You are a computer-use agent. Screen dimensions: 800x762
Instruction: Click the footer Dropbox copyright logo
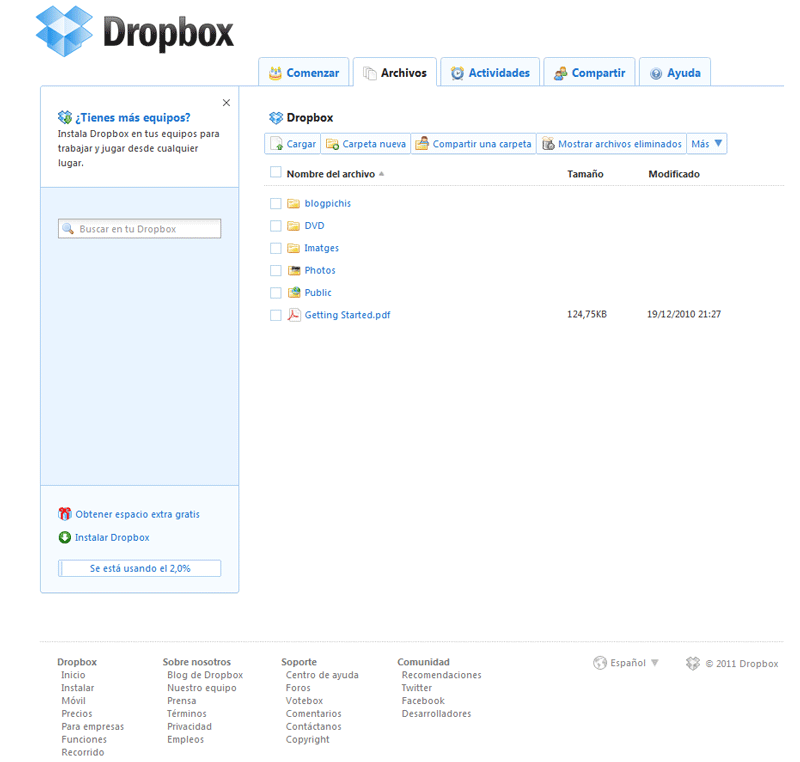pyautogui.click(x=693, y=663)
